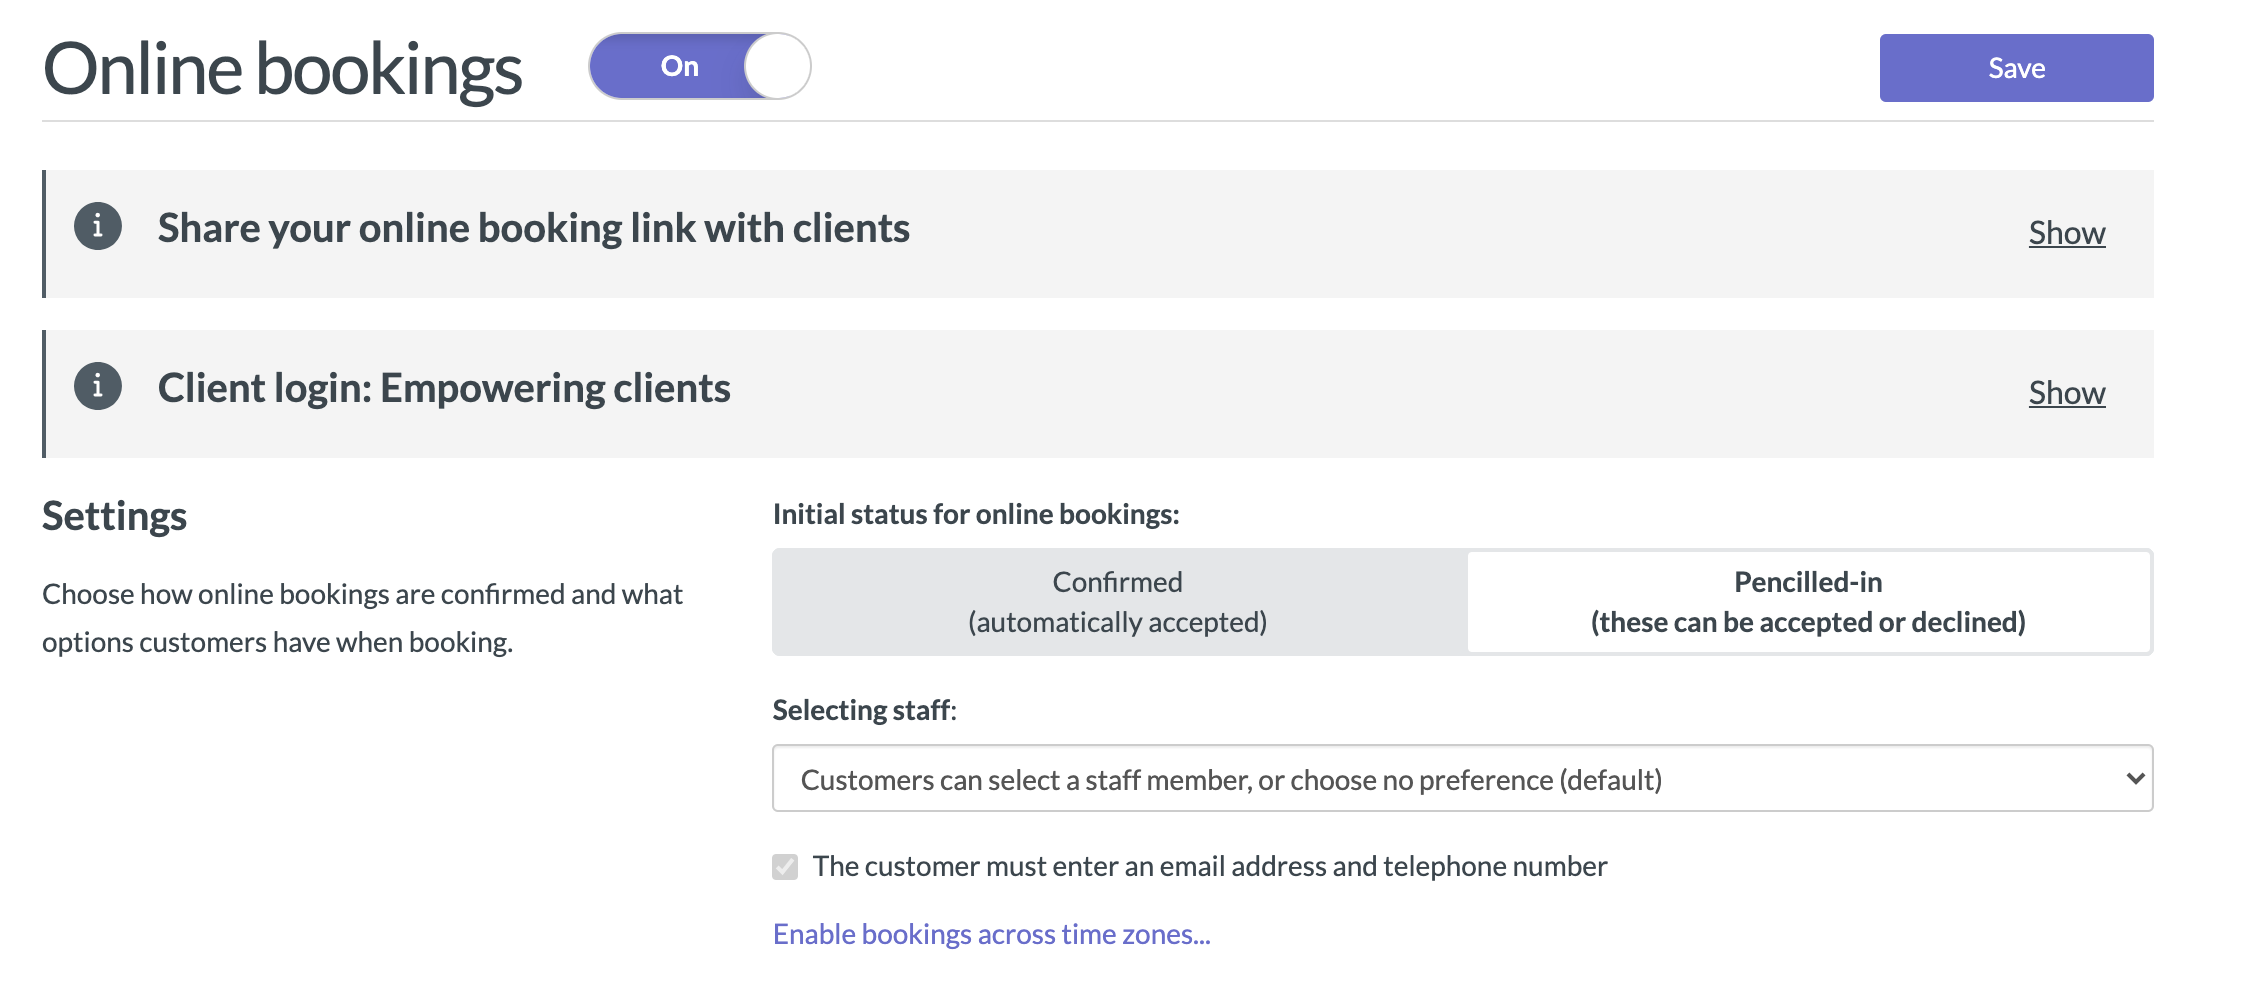Image resolution: width=2244 pixels, height=994 pixels.
Task: Click the Settings section heading
Action: pyautogui.click(x=114, y=517)
